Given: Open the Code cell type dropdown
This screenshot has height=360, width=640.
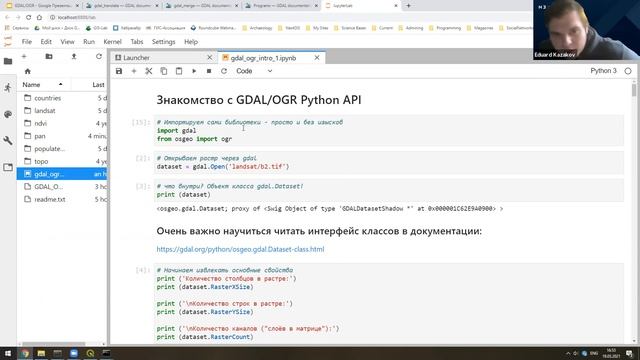Looking at the screenshot, I should tap(254, 71).
